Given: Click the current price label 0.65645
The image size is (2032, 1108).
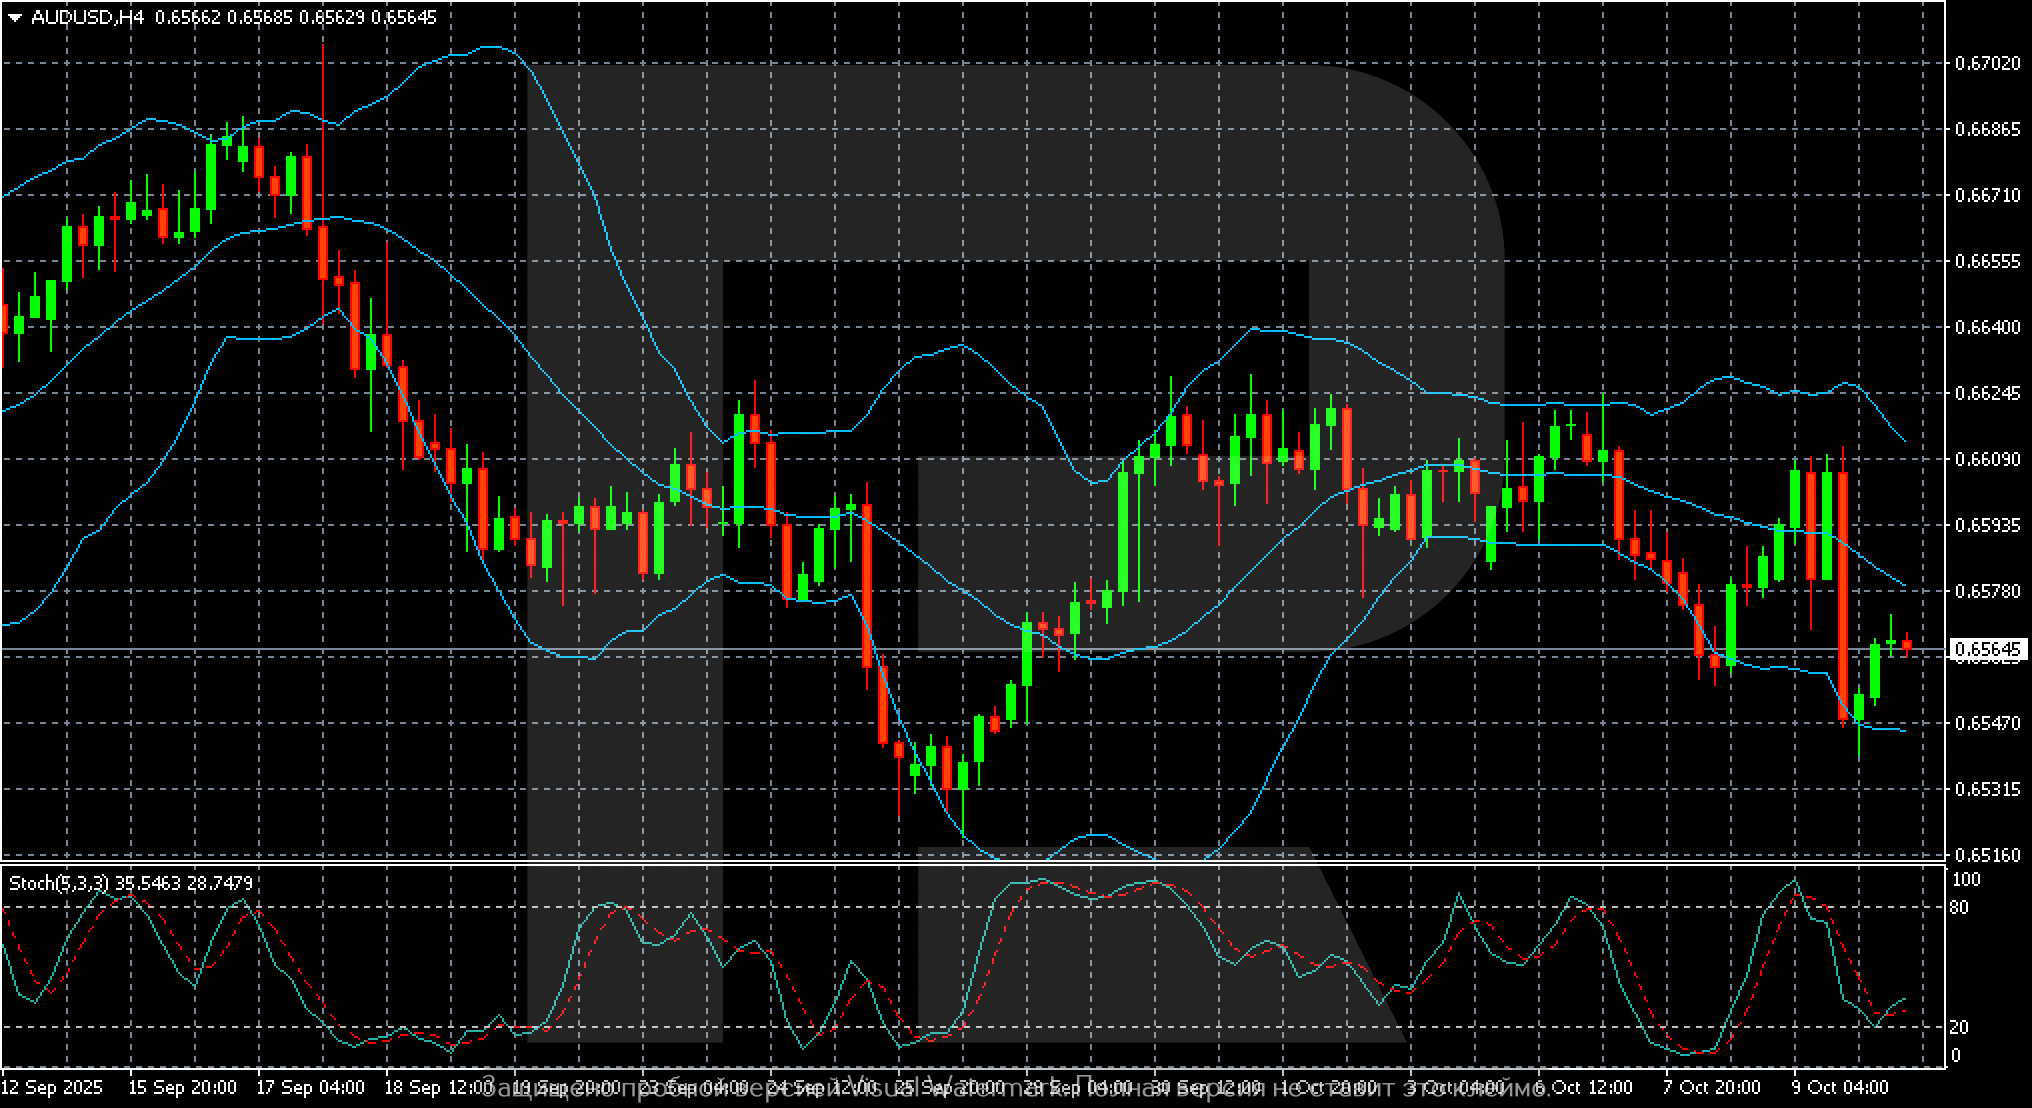Looking at the screenshot, I should (1986, 650).
